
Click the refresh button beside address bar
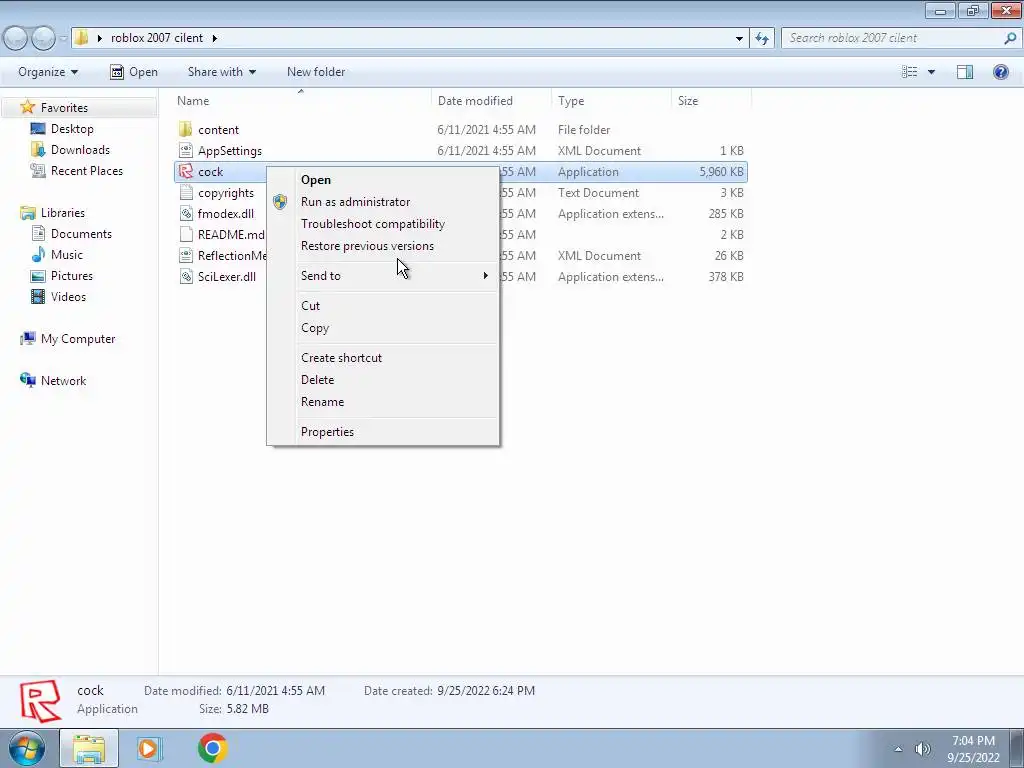click(761, 39)
